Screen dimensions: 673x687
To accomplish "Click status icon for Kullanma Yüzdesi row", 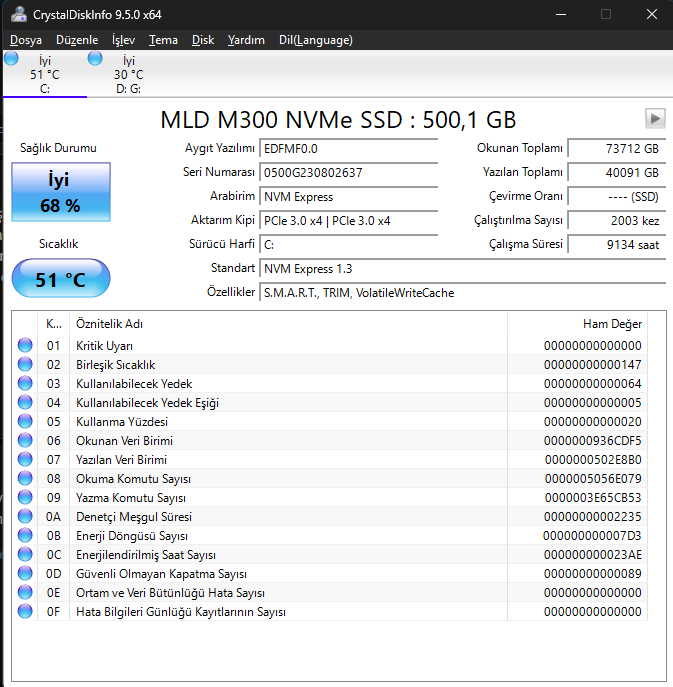I will (25, 421).
